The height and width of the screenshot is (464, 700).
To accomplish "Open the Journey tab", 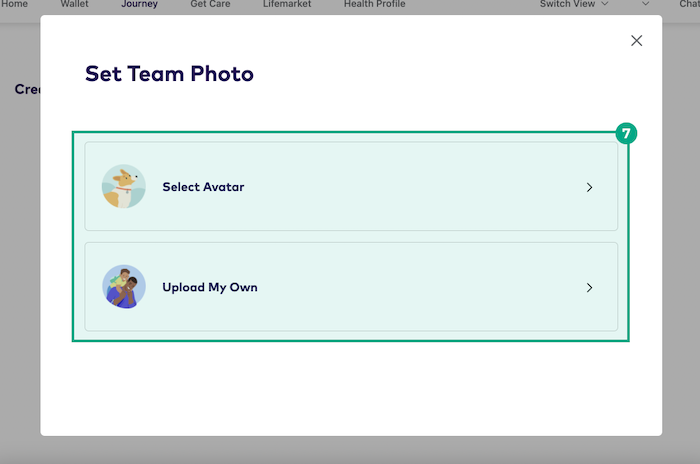I will point(139,4).
